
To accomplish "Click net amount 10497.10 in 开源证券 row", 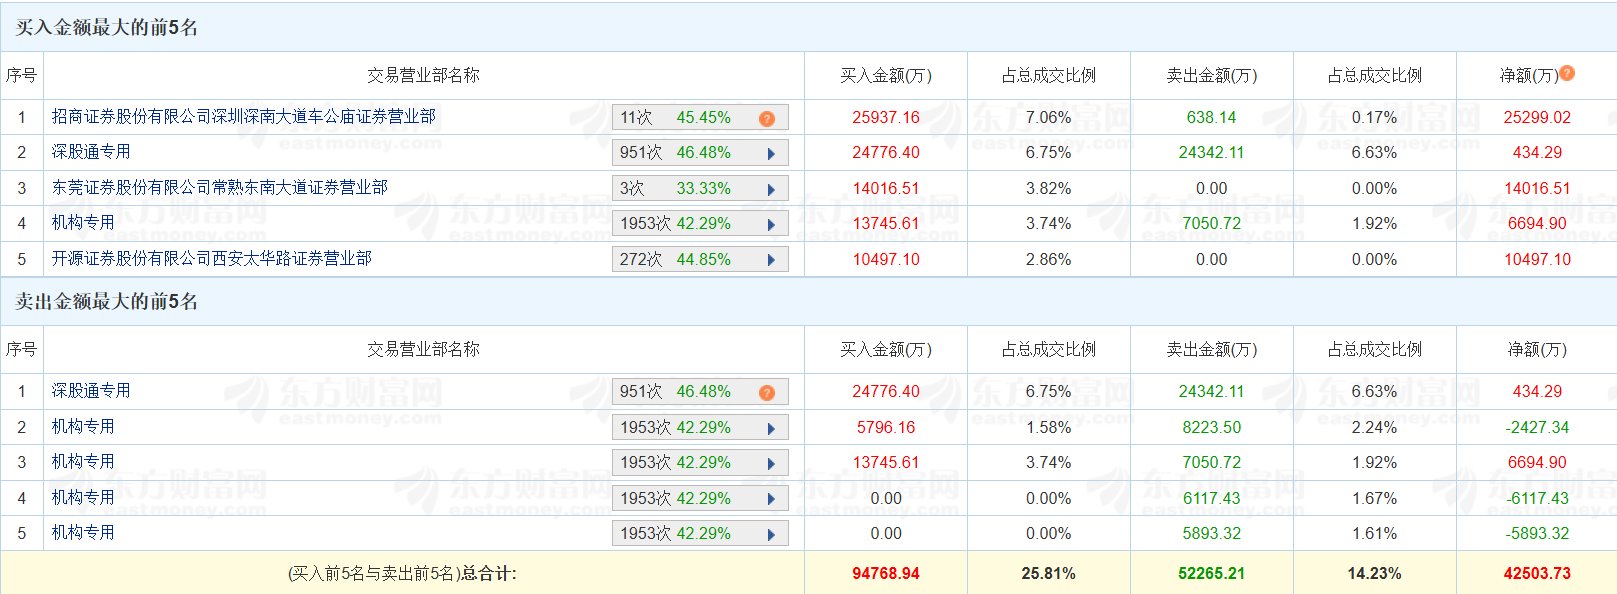I will 1537,259.
